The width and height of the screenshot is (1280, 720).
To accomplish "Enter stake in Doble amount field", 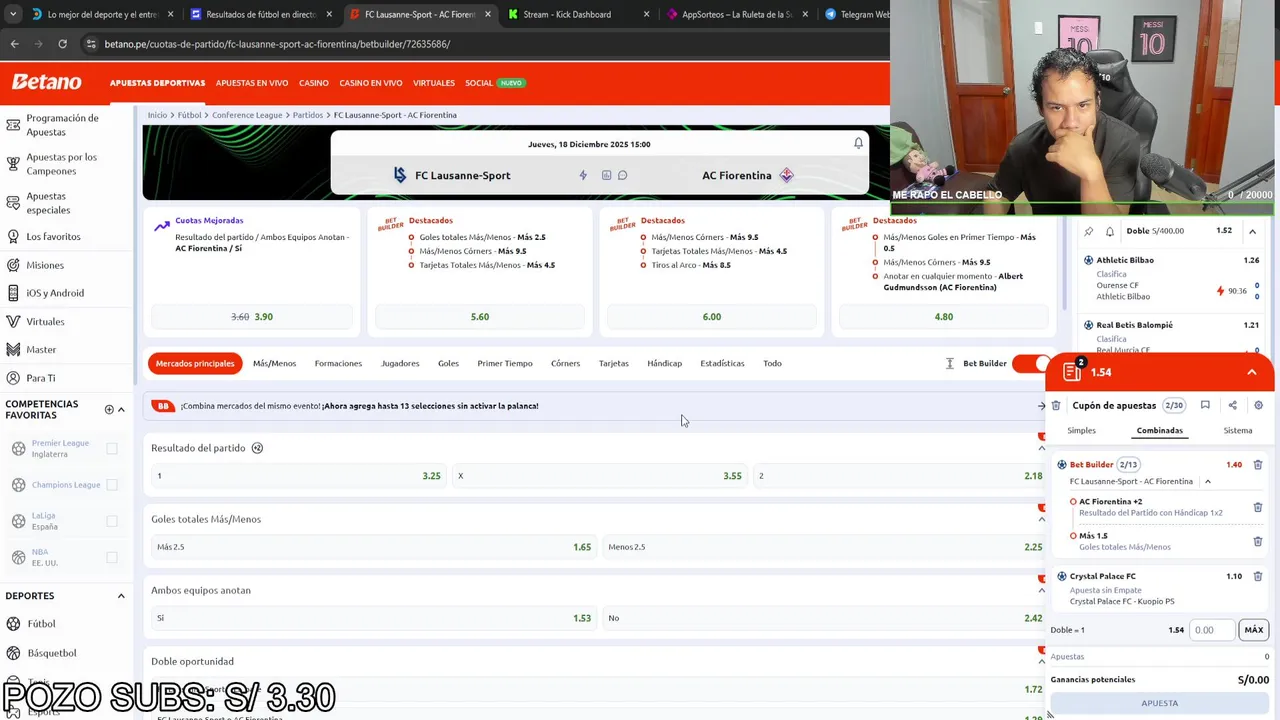I will [x=1212, y=630].
